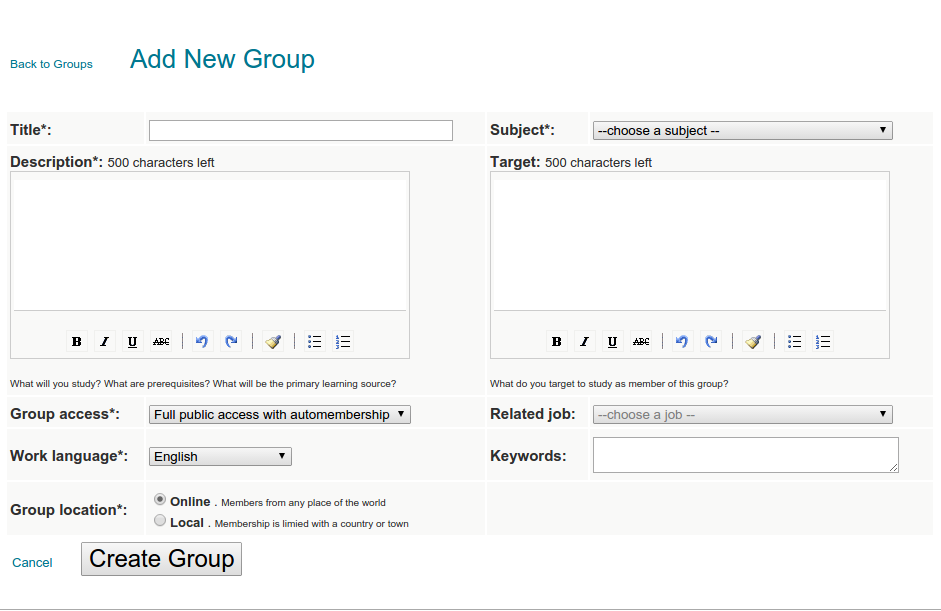The width and height of the screenshot is (941, 611).
Task: Go Back to Groups
Action: (51, 64)
